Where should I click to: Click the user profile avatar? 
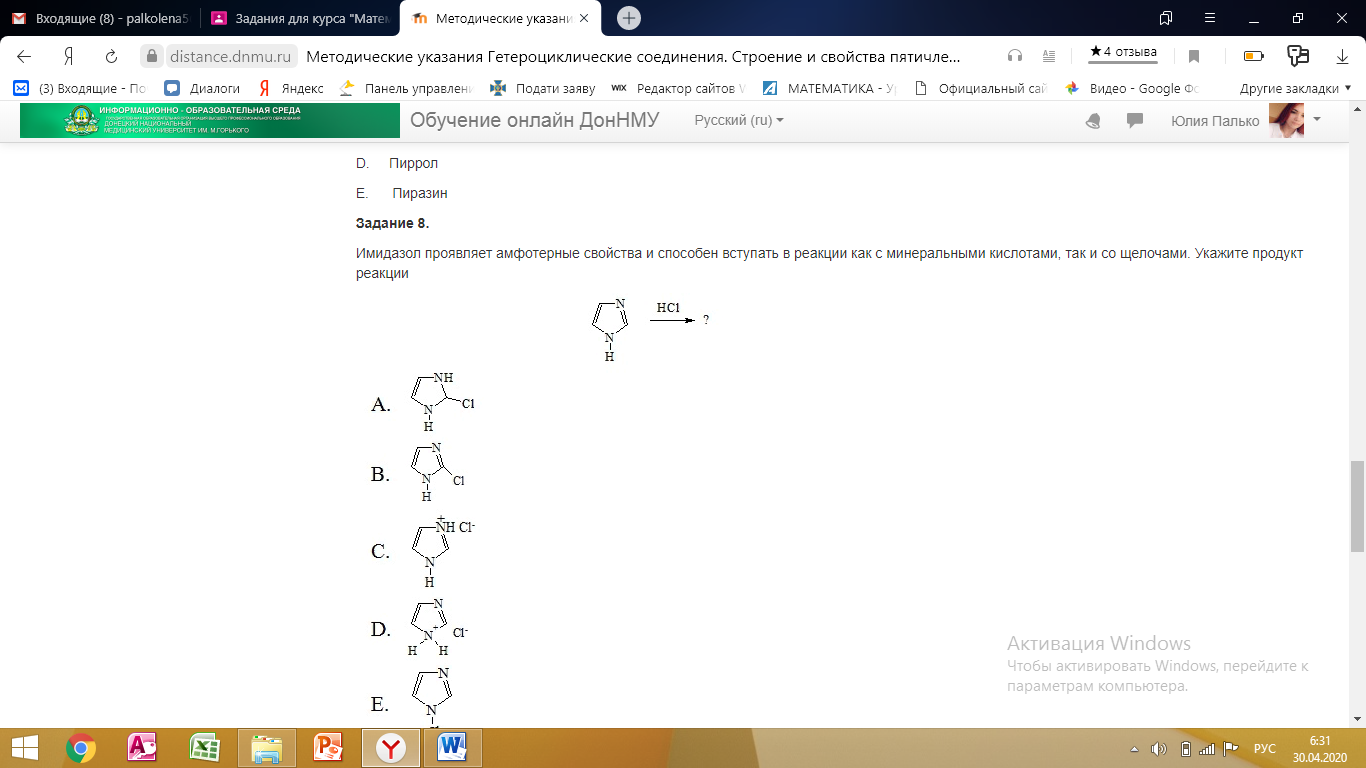(x=1286, y=120)
